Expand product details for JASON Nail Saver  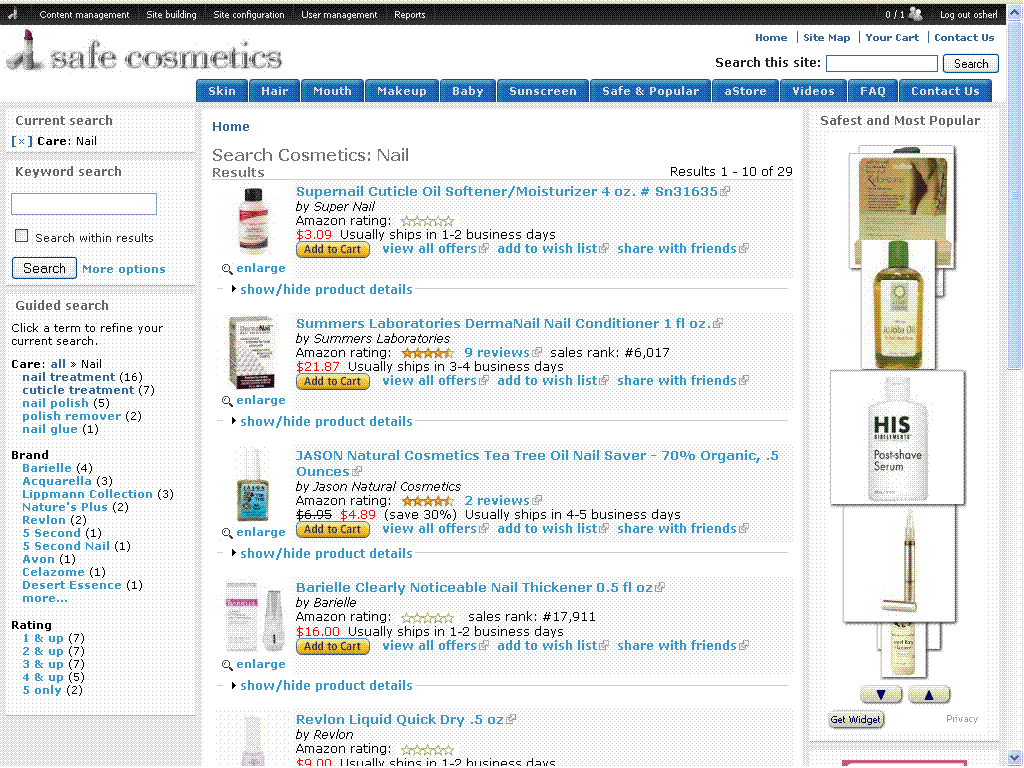click(326, 553)
